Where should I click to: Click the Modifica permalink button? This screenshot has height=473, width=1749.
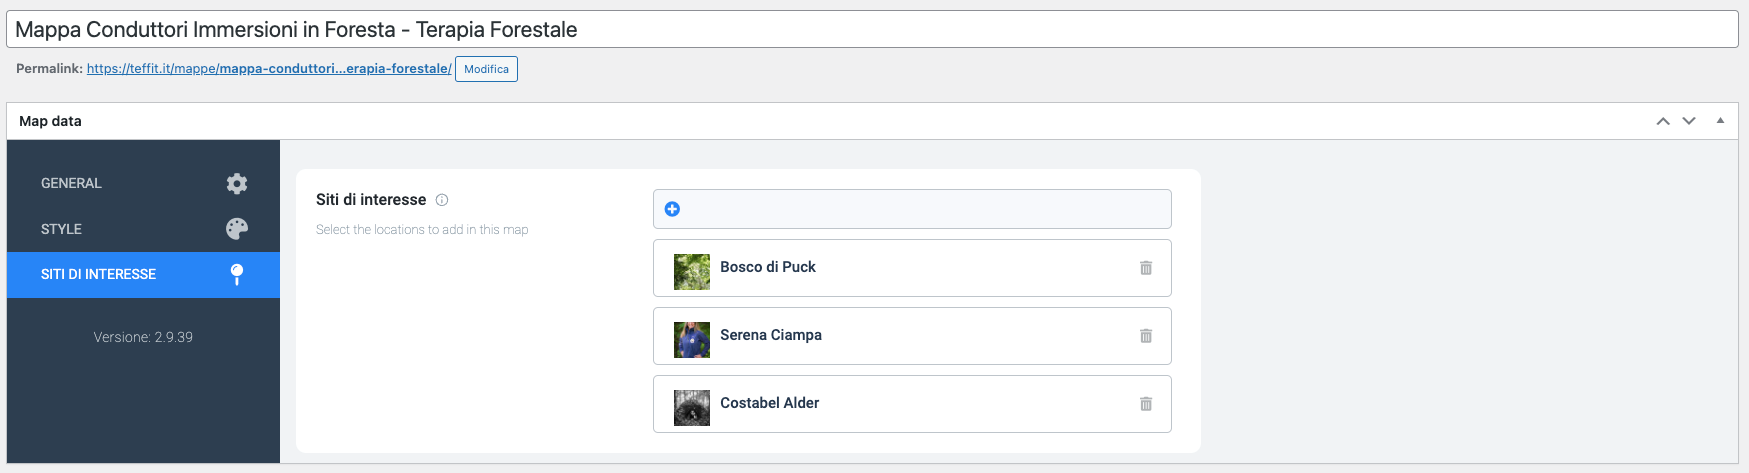(486, 69)
